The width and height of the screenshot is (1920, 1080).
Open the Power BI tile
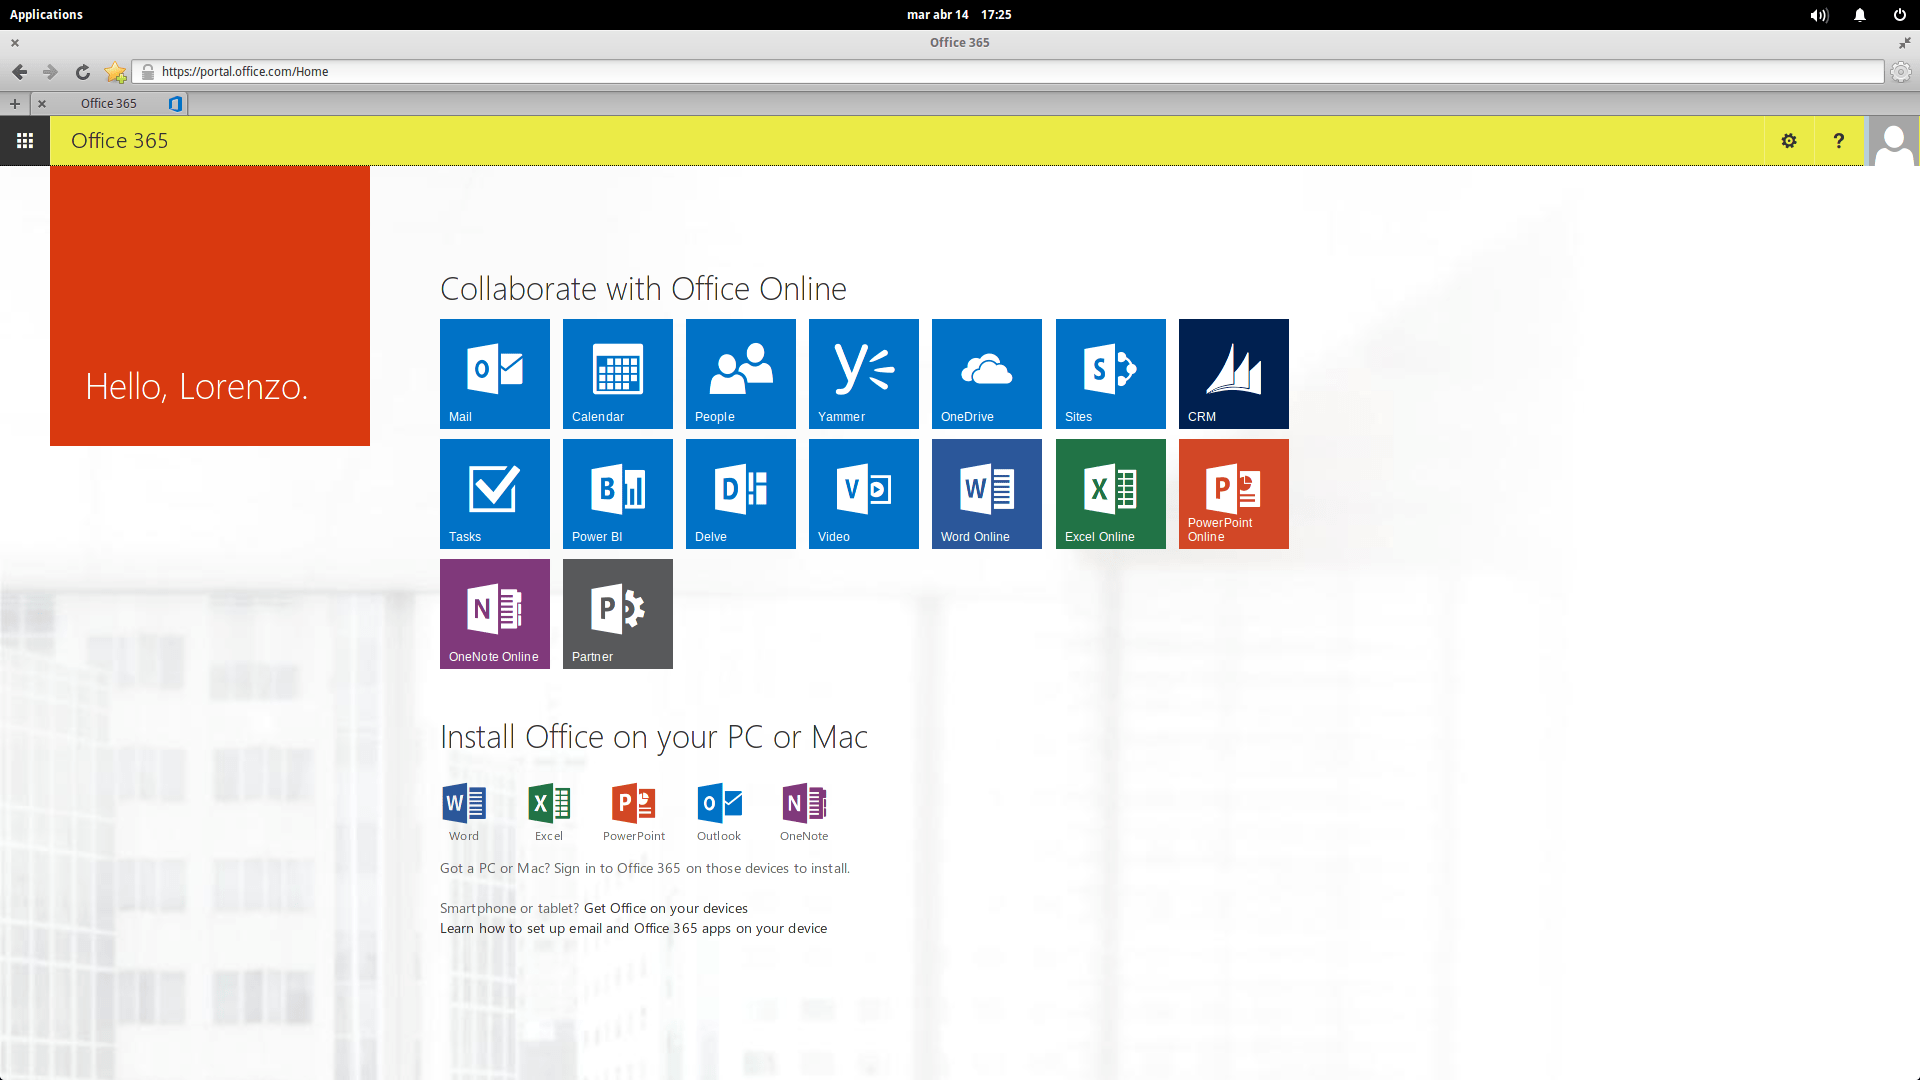click(x=618, y=494)
